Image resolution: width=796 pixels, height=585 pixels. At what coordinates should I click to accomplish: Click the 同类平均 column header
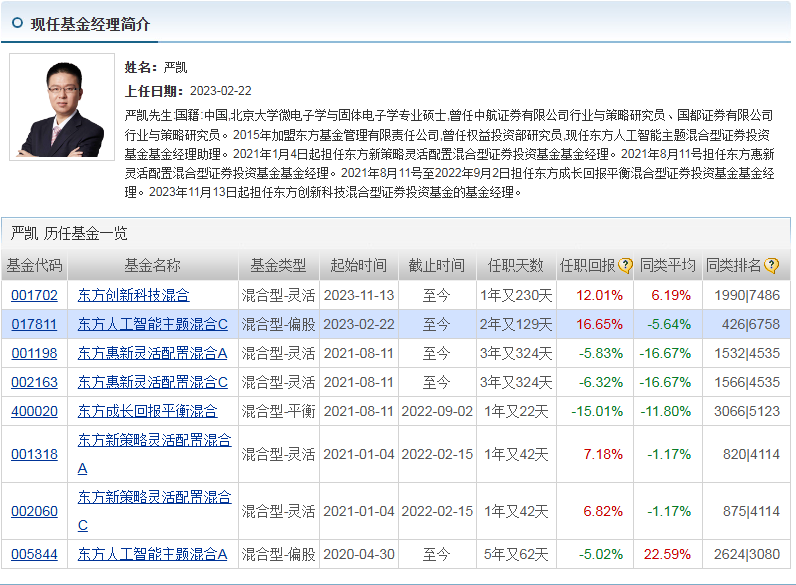click(668, 265)
